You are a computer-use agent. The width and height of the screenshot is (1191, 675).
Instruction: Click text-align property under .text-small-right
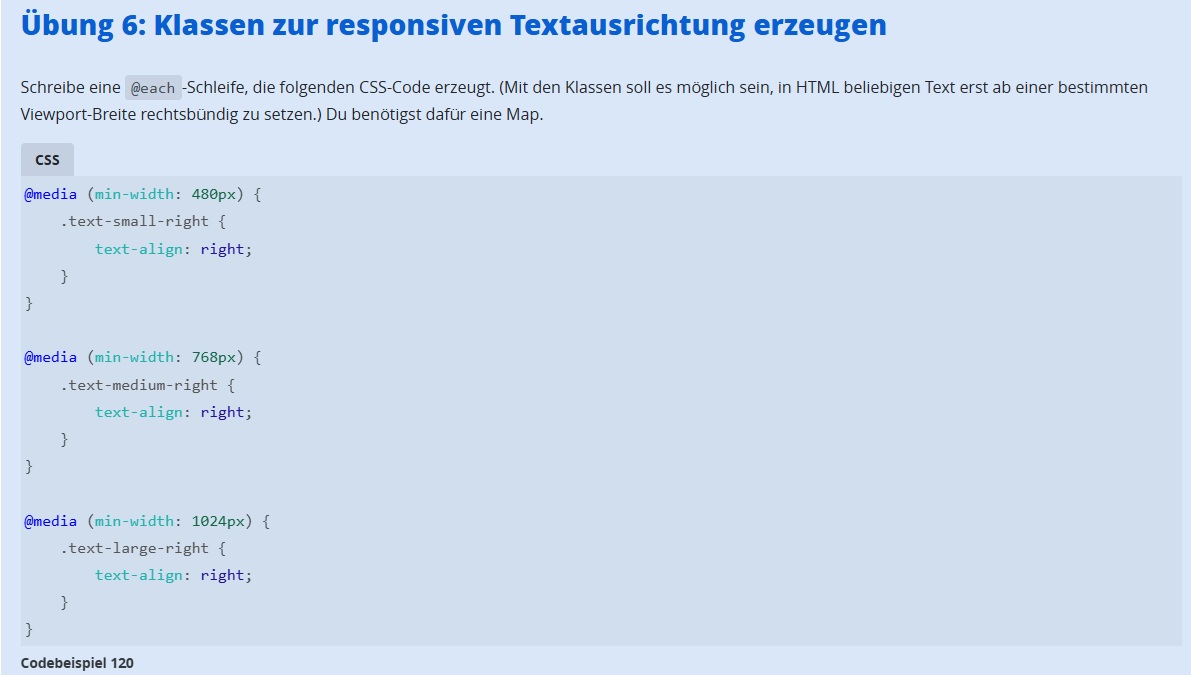(139, 249)
